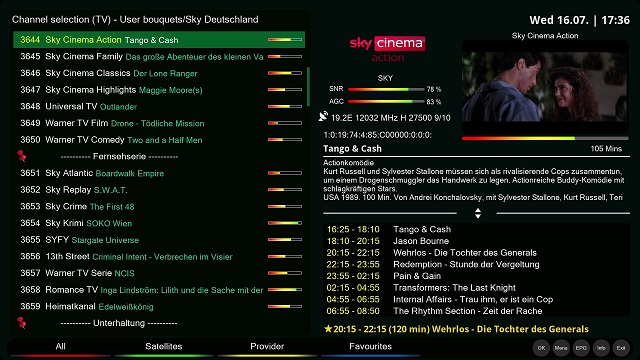
Task: Switch to the Favourites tab
Action: point(370,347)
